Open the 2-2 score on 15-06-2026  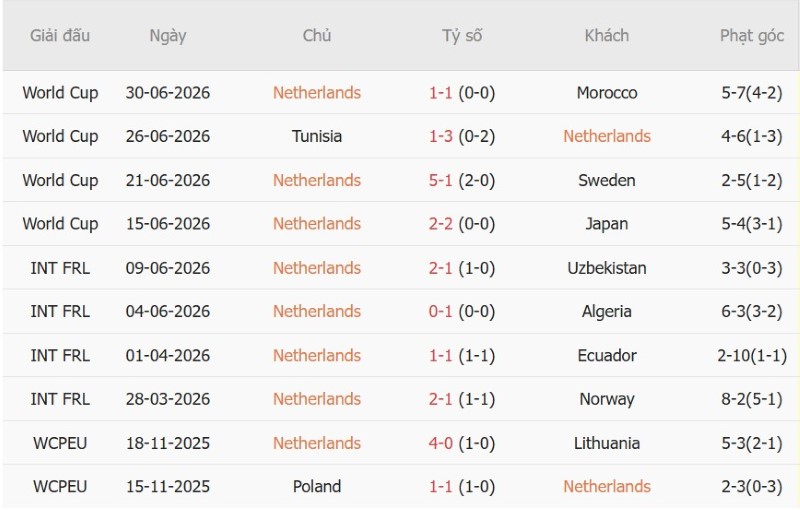pos(440,224)
